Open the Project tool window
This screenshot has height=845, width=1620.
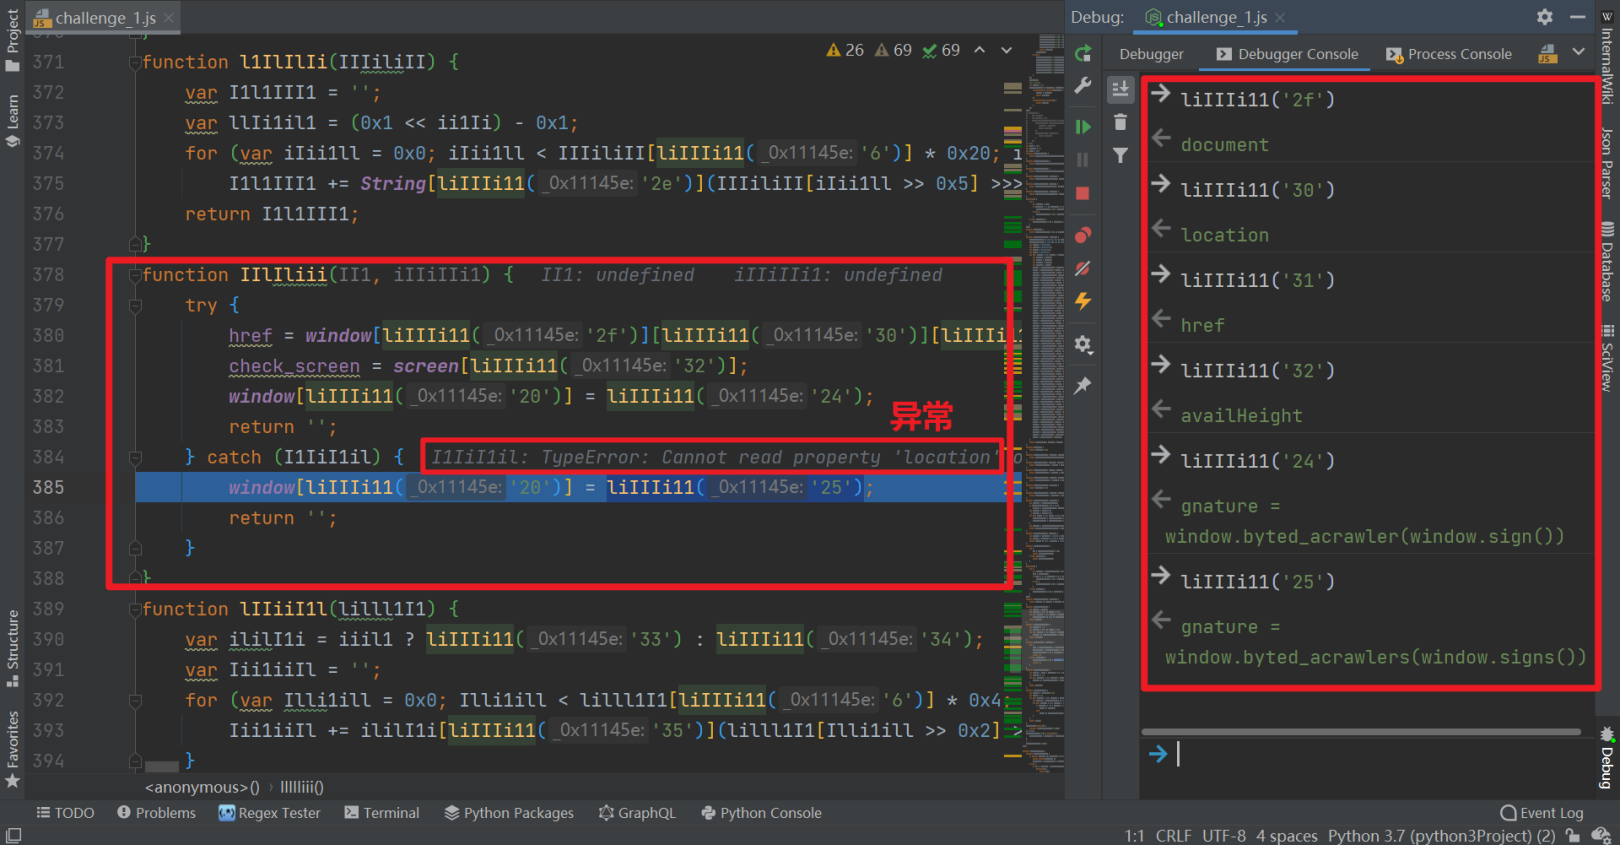[12, 40]
